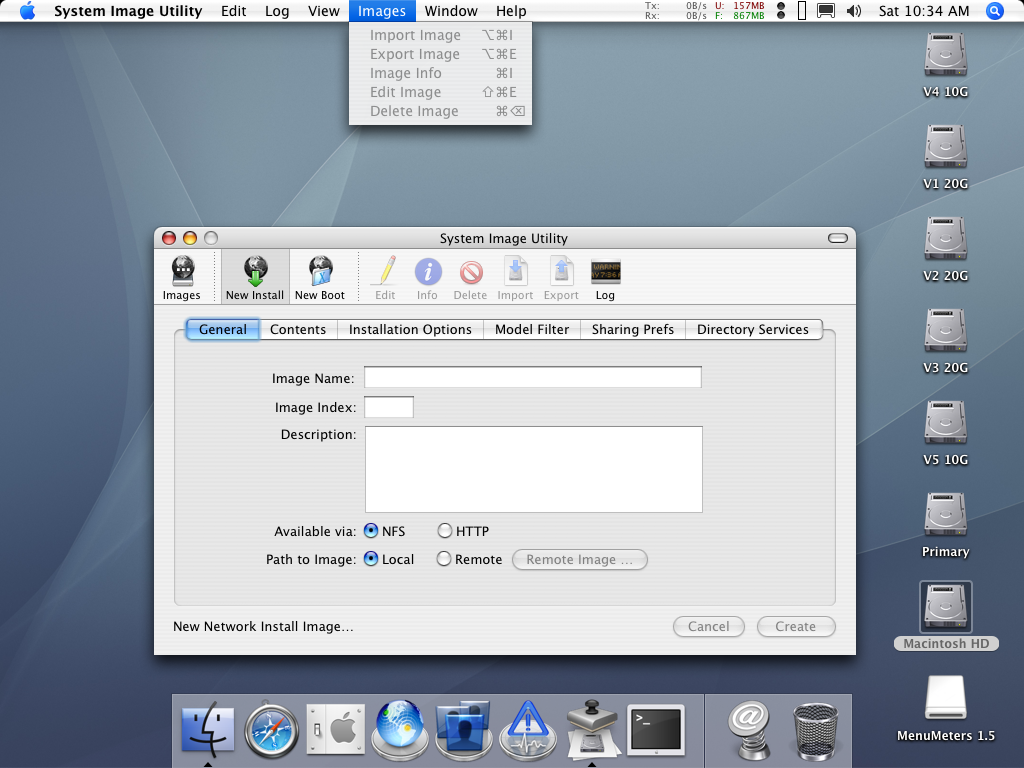Click the Edit pencil toolbar icon
1024x768 pixels.
385,278
